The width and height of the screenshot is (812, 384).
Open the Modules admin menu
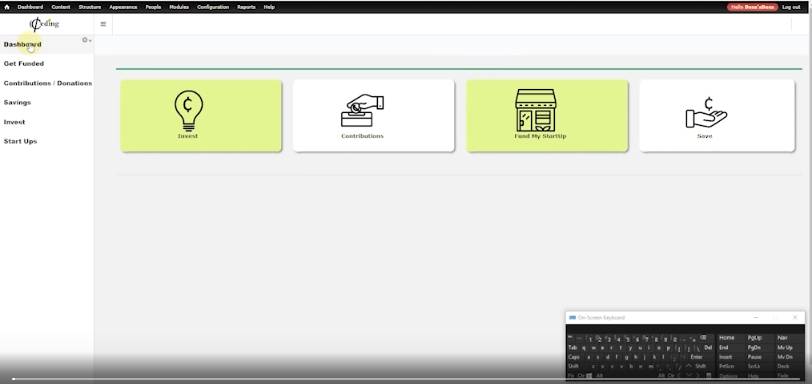179,7
